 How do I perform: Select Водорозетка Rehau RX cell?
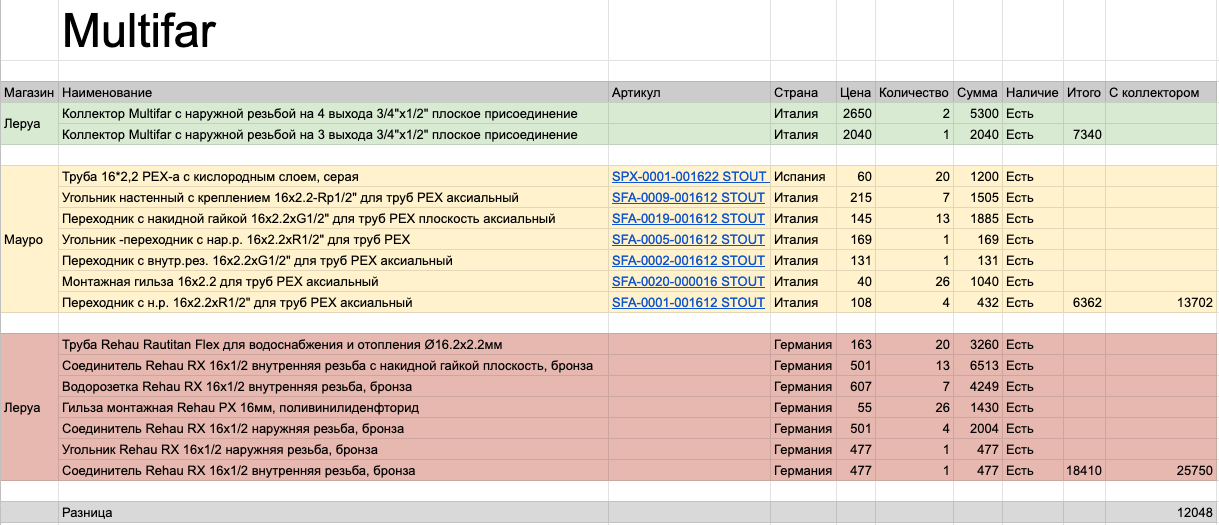[x=334, y=387]
